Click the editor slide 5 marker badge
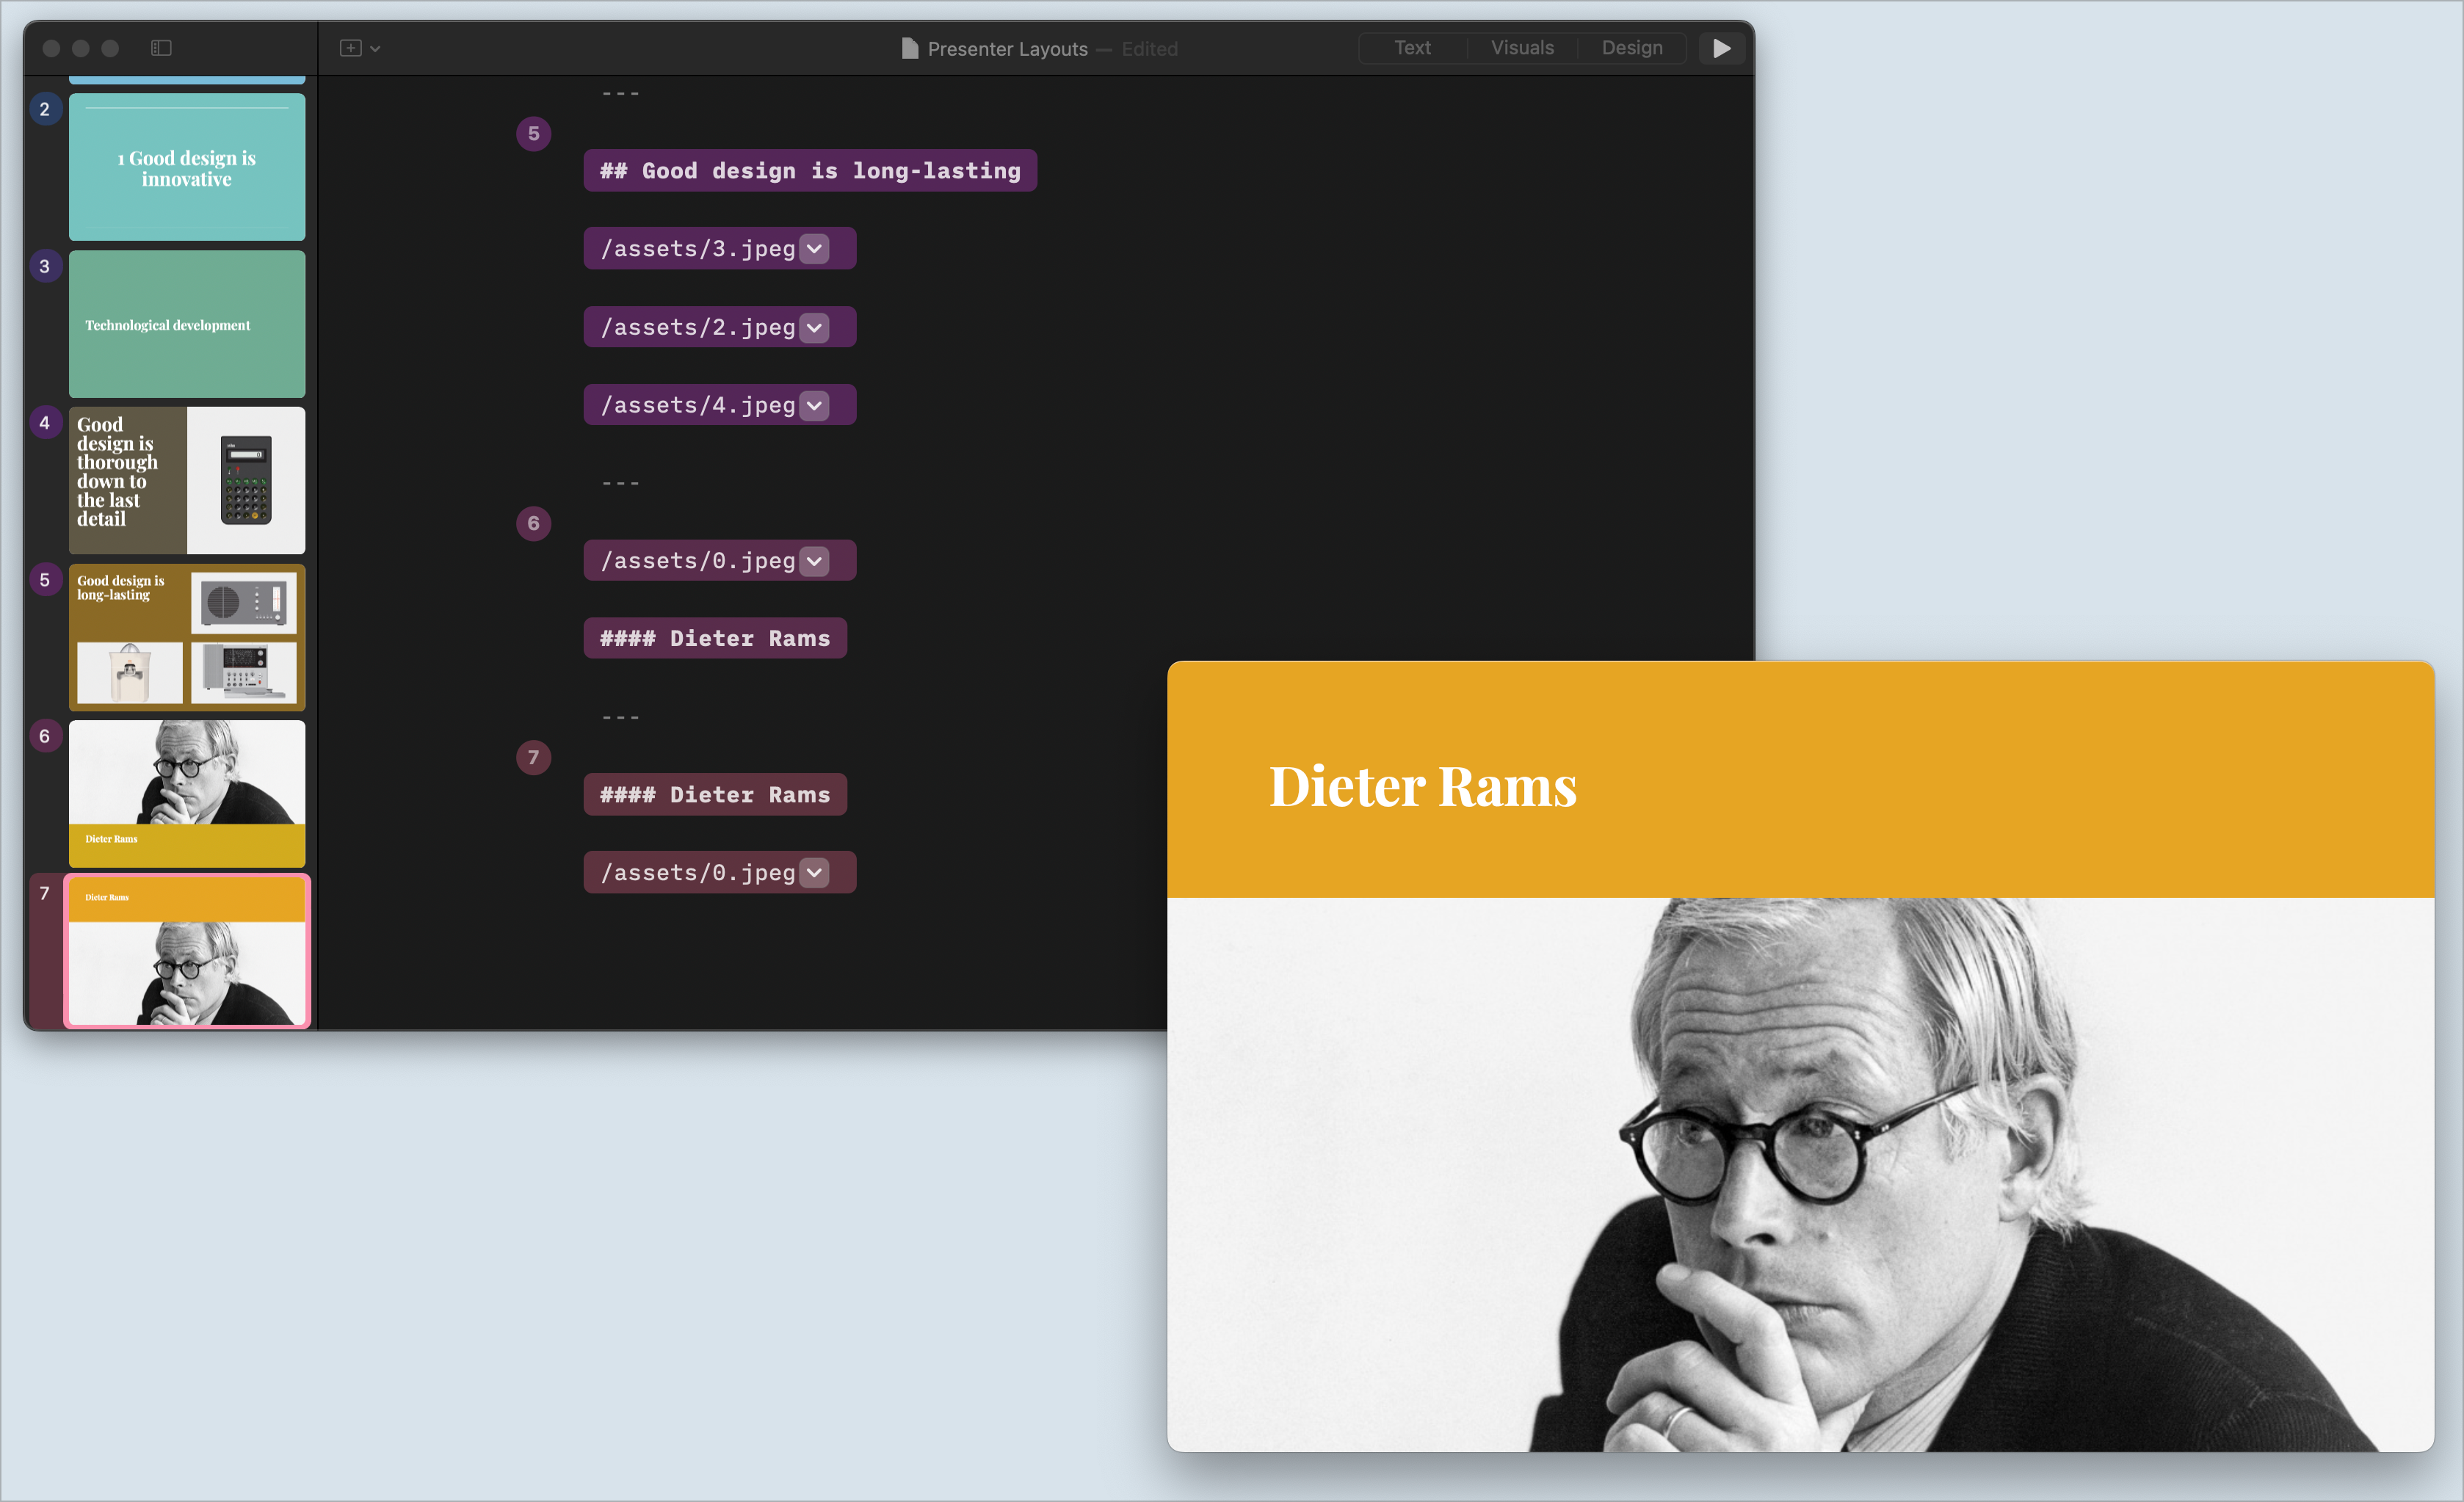2464x1502 pixels. pyautogui.click(x=533, y=133)
